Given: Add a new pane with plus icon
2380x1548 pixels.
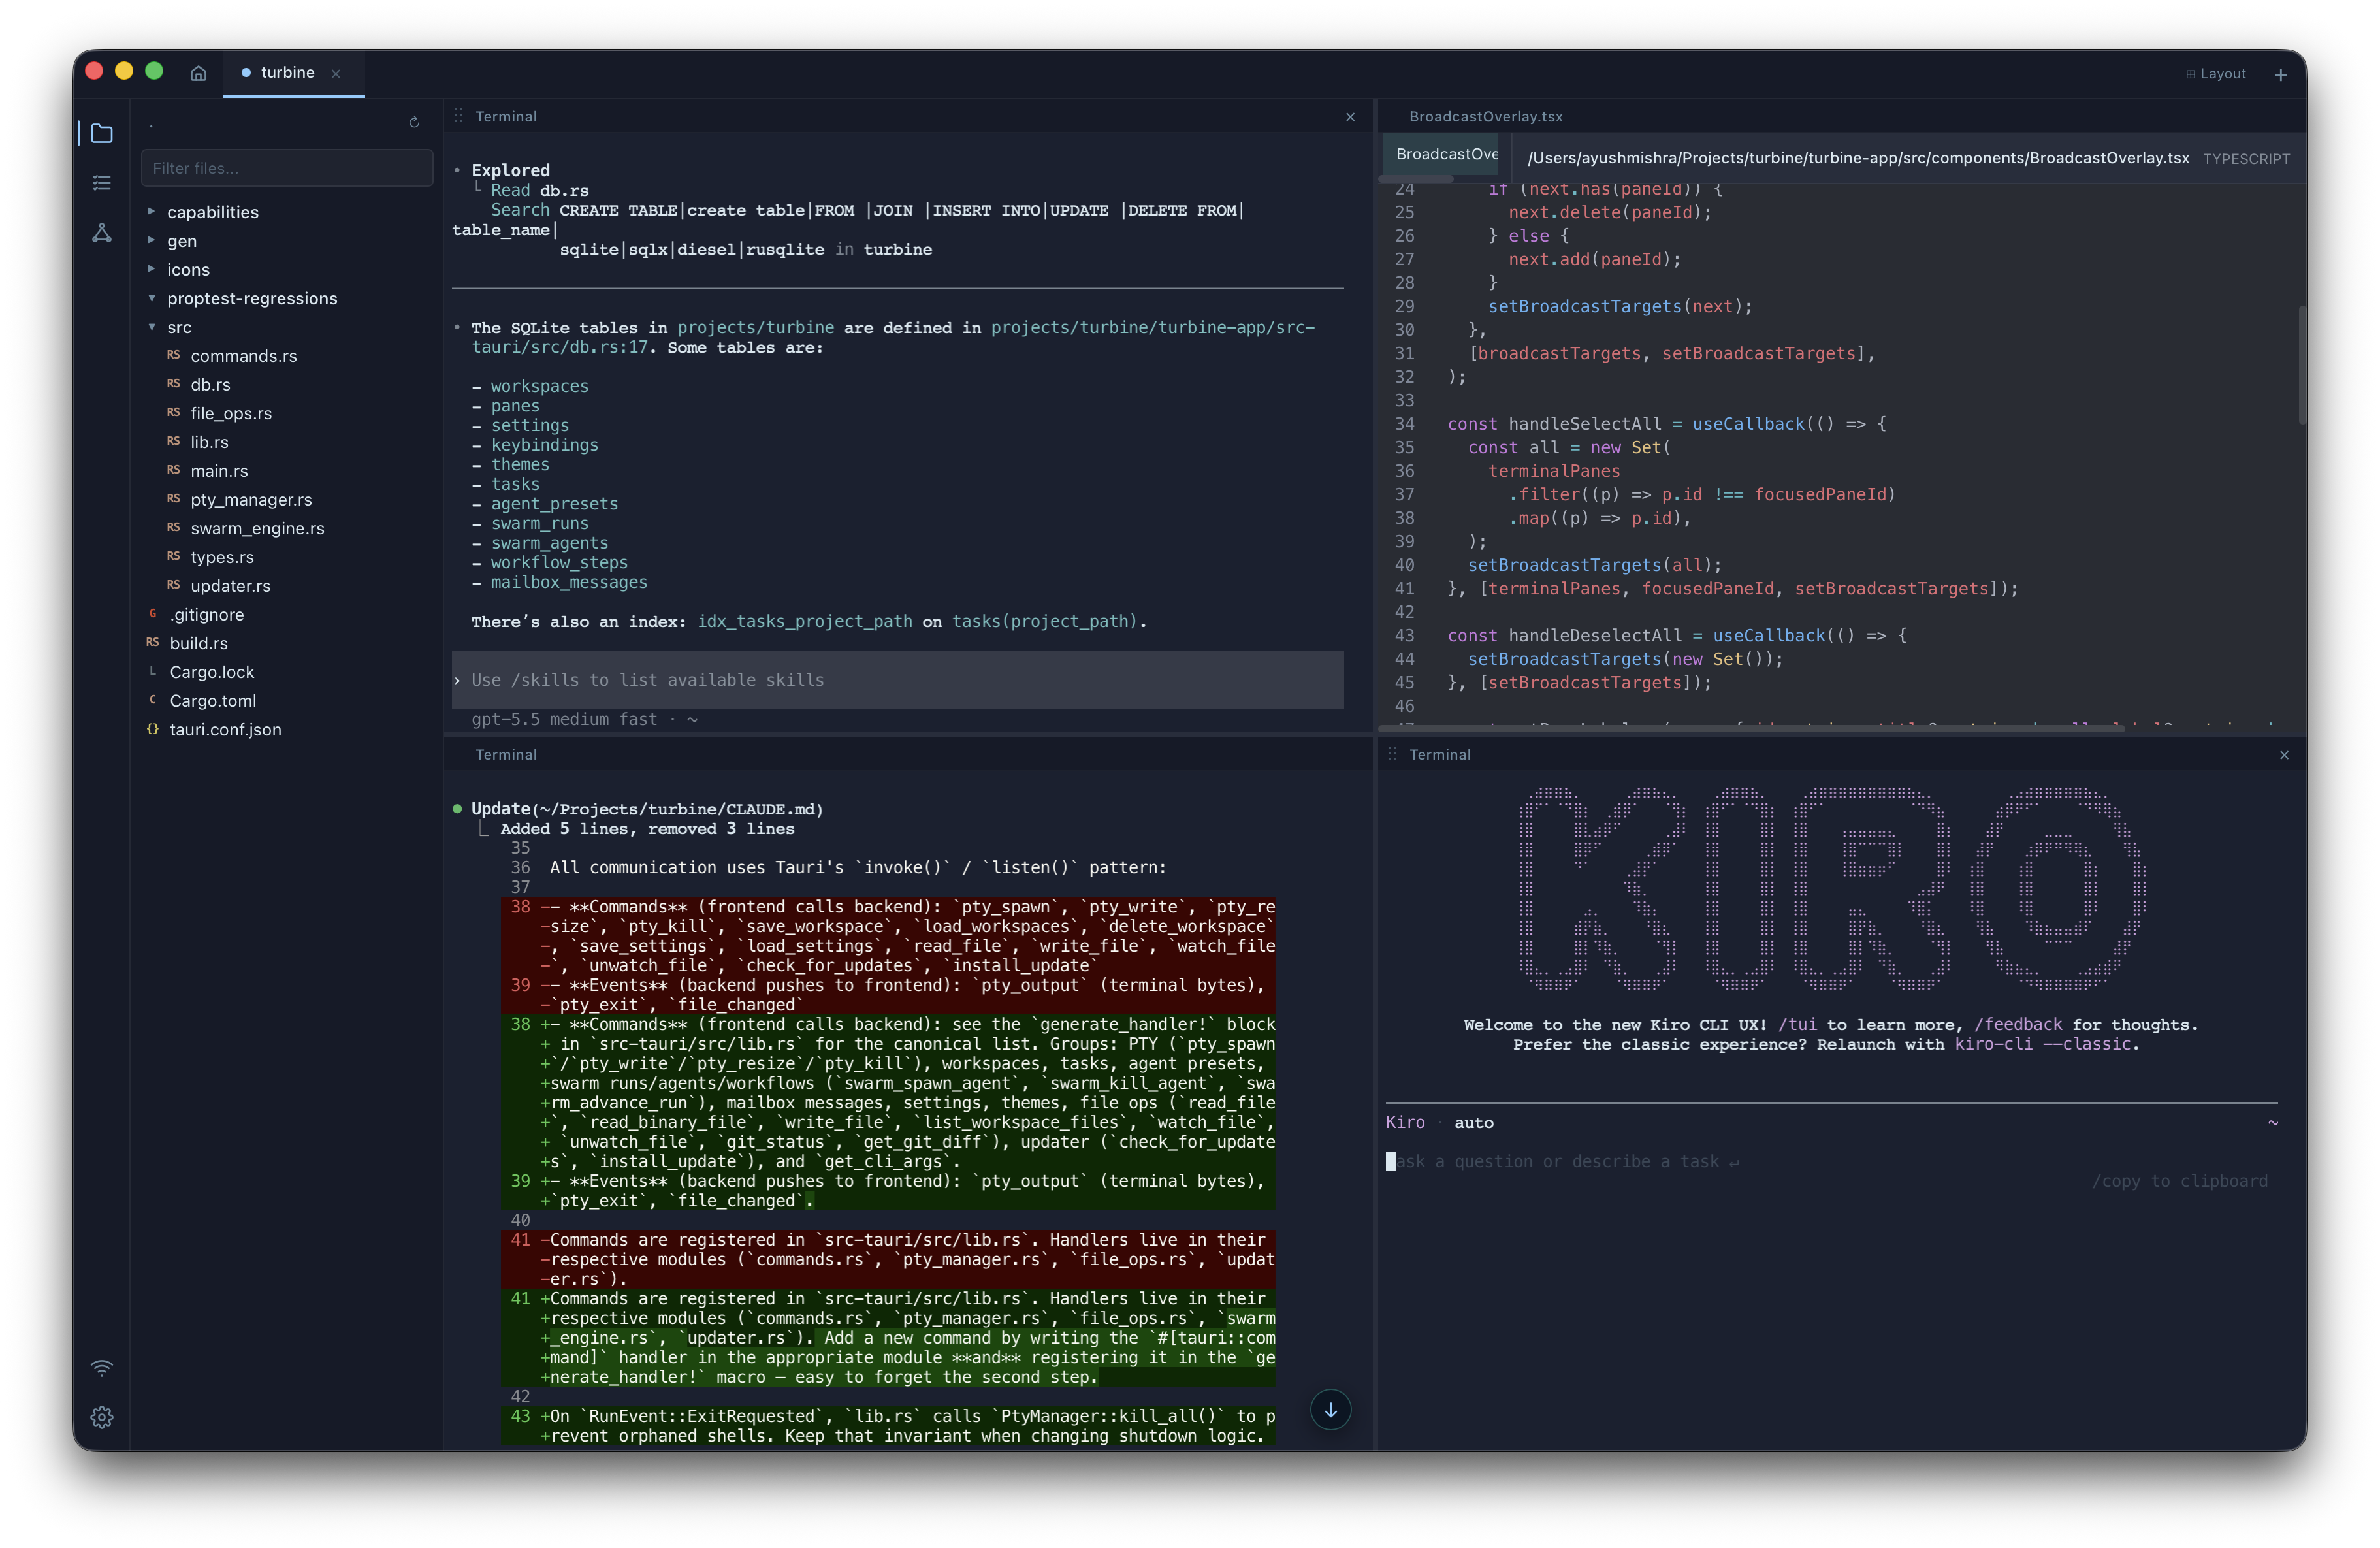Looking at the screenshot, I should 2280,74.
